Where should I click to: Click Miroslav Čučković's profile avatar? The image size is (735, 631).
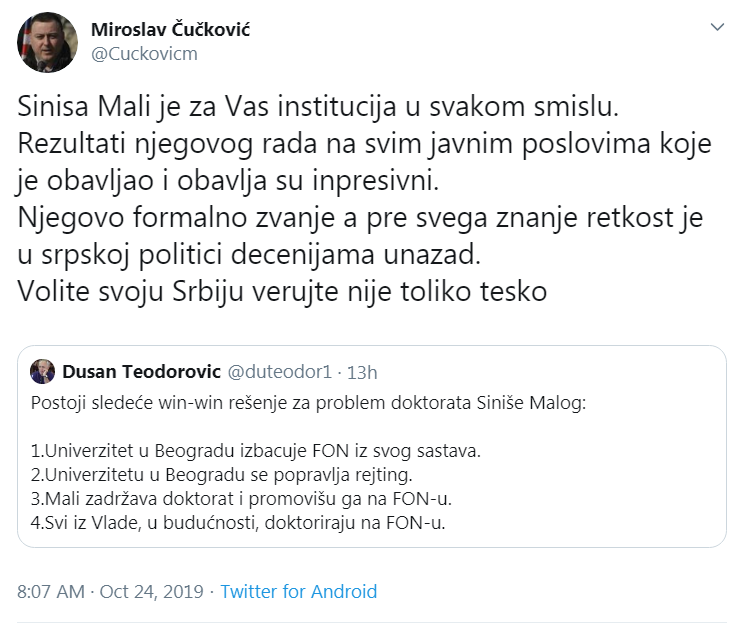tap(47, 42)
